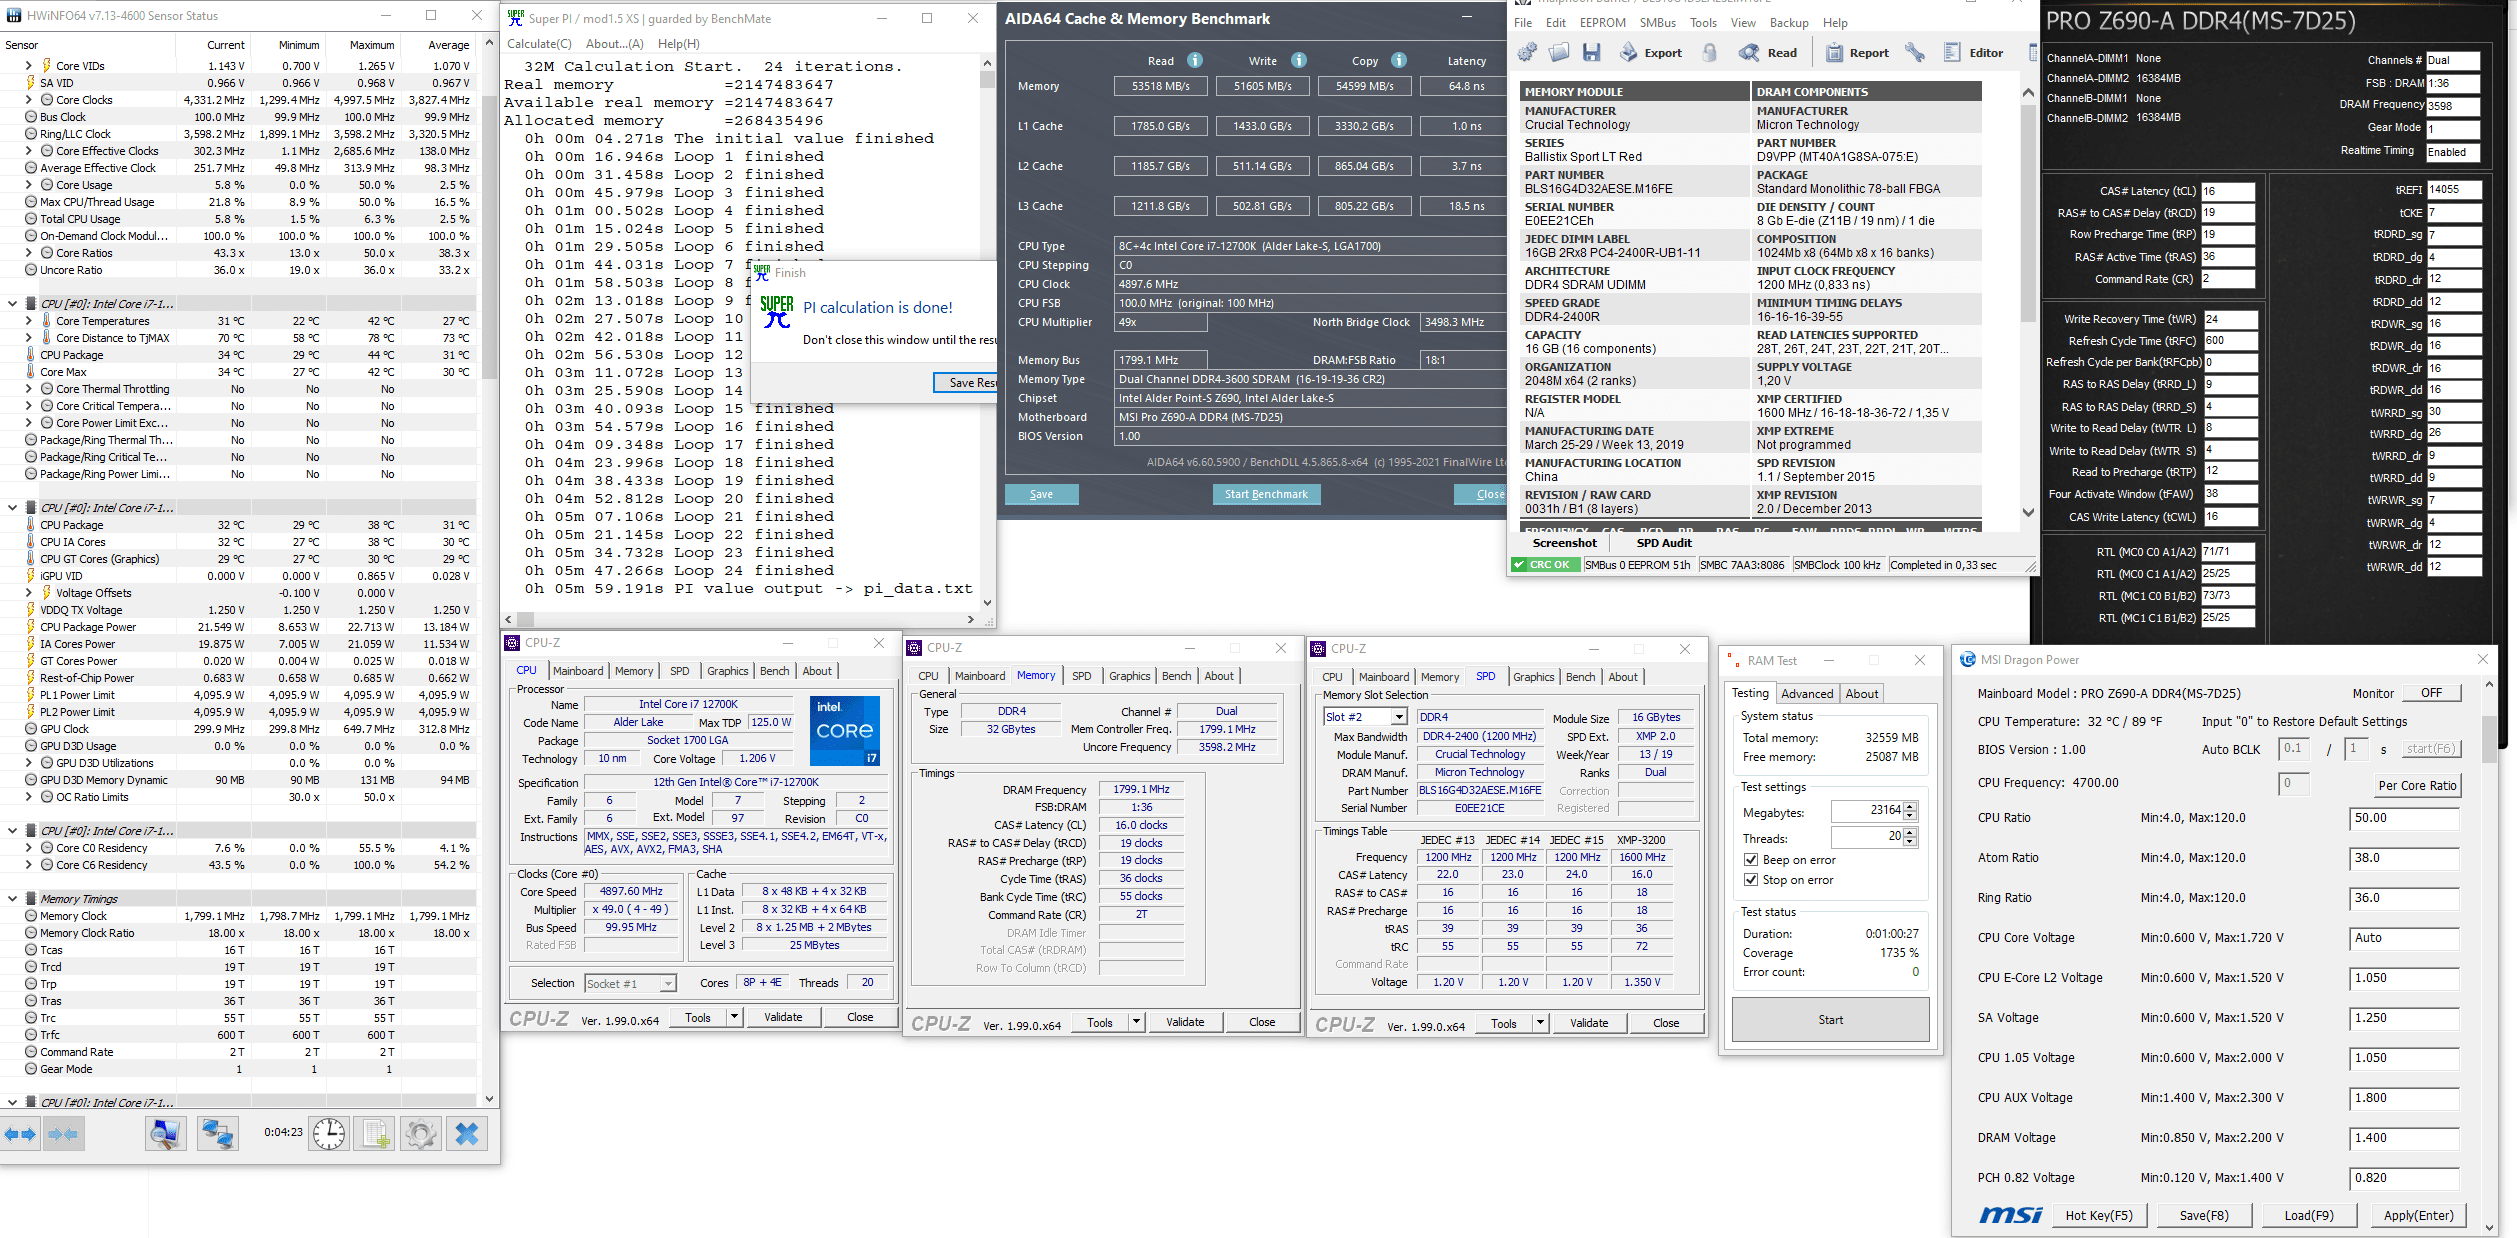Open Tools dropdown arrow in CPU-Z CPU window
The width and height of the screenshot is (2517, 1238).
coord(734,1017)
